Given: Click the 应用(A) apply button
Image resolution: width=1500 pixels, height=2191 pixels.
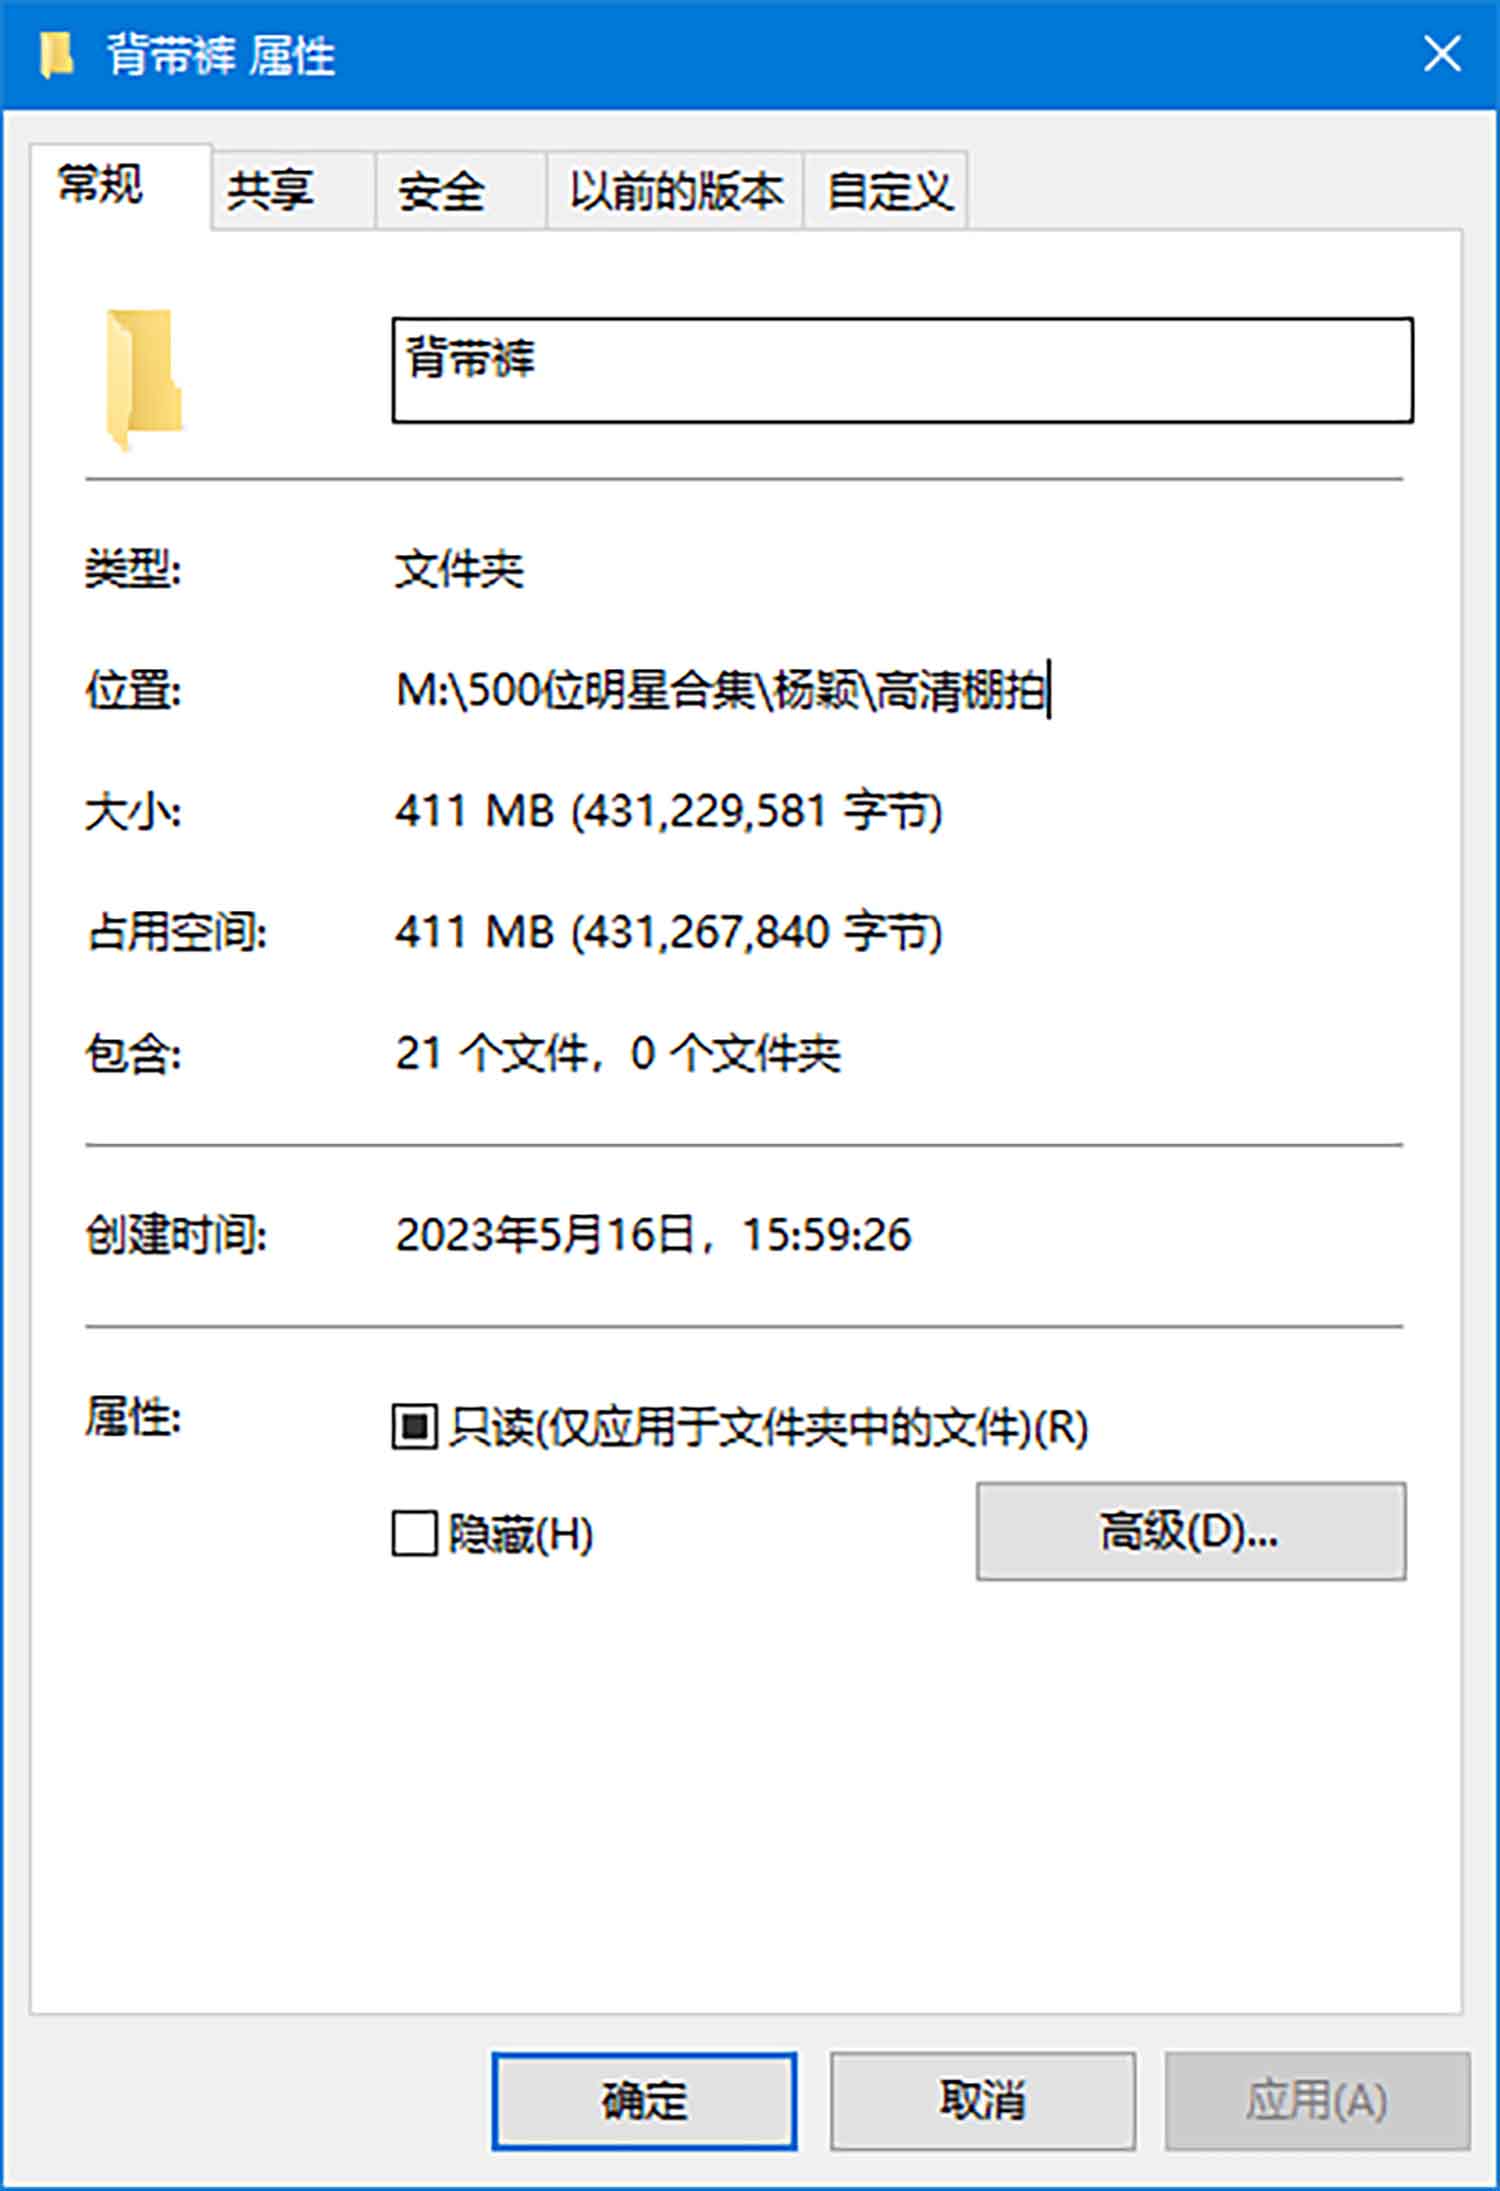Looking at the screenshot, I should pos(1317,2100).
